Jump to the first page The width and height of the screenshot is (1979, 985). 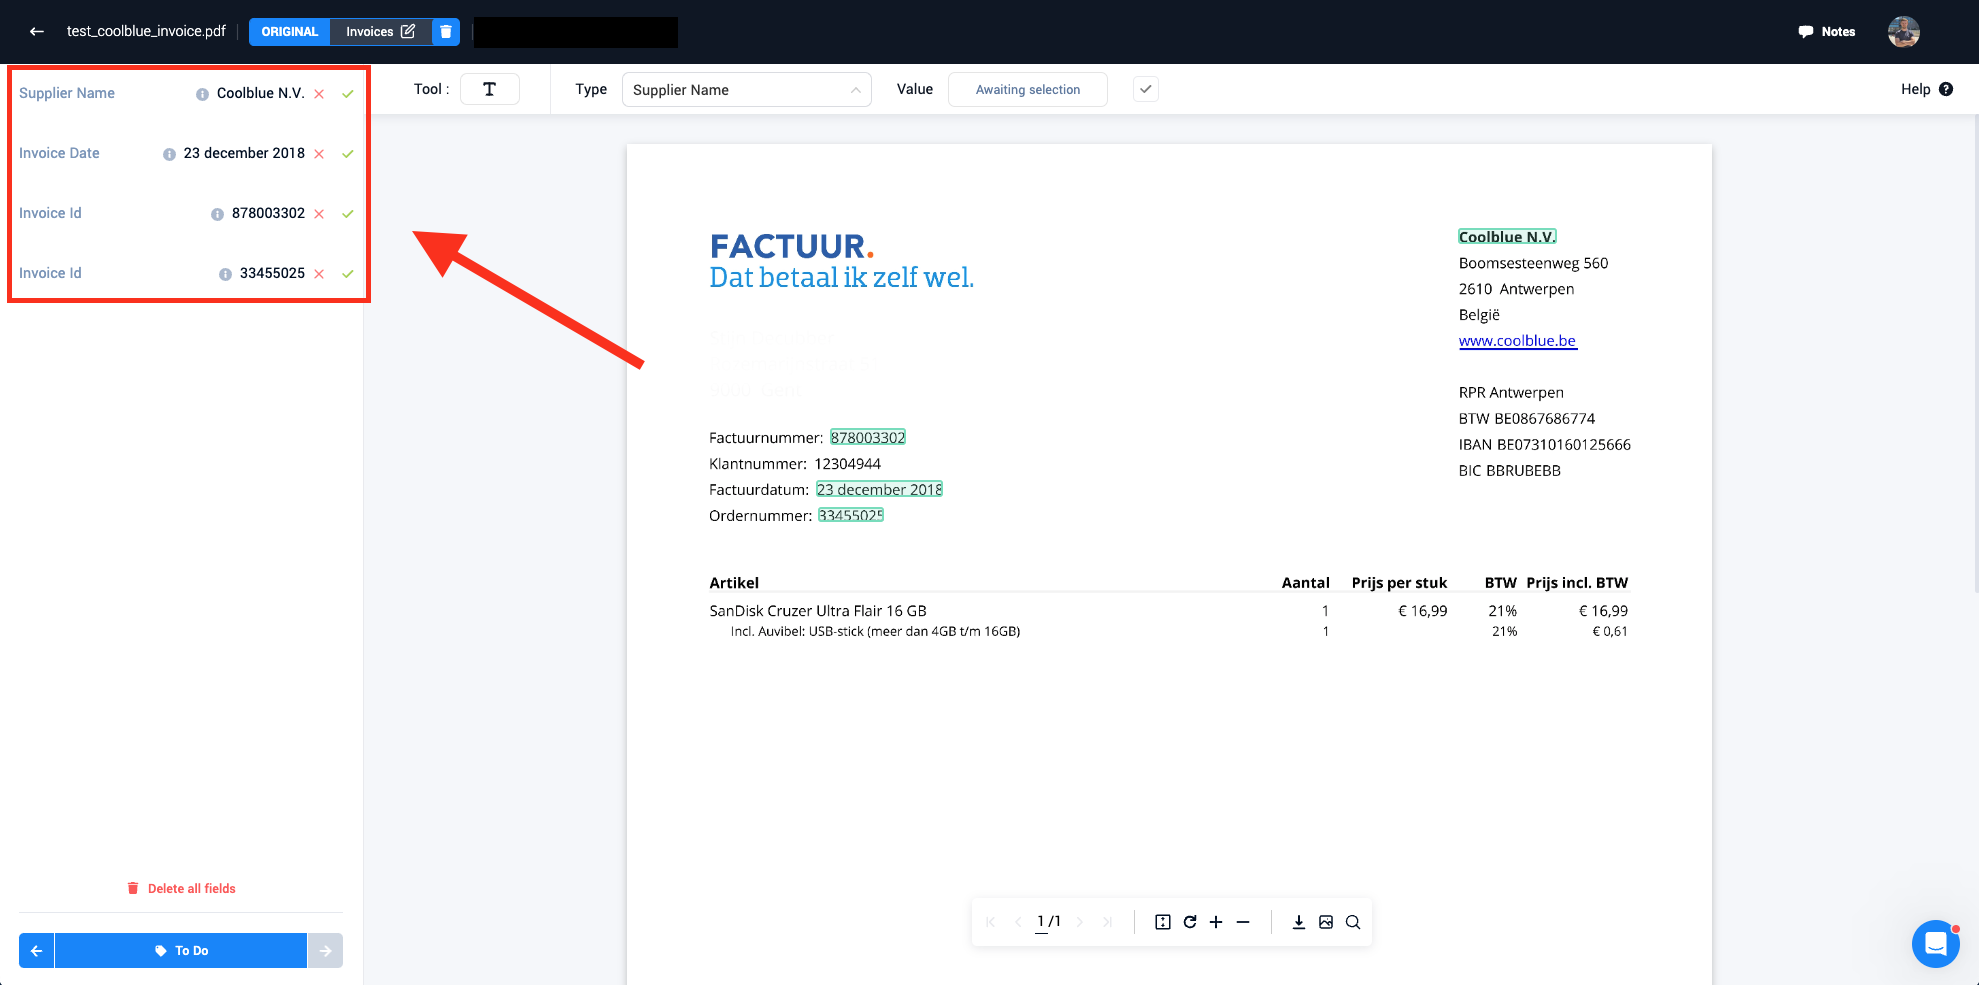[x=990, y=922]
